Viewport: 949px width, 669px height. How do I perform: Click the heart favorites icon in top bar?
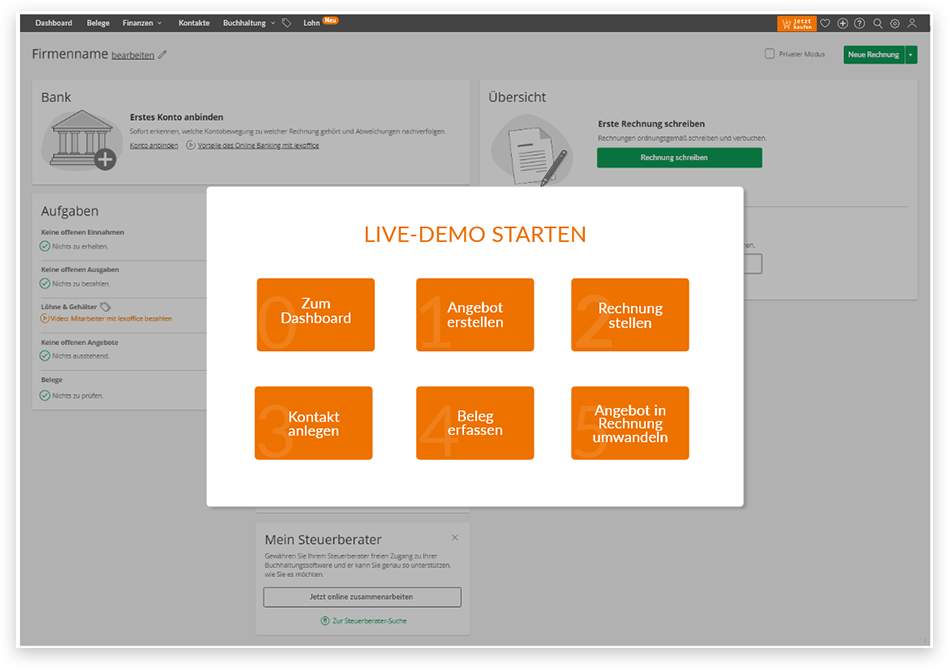[825, 23]
